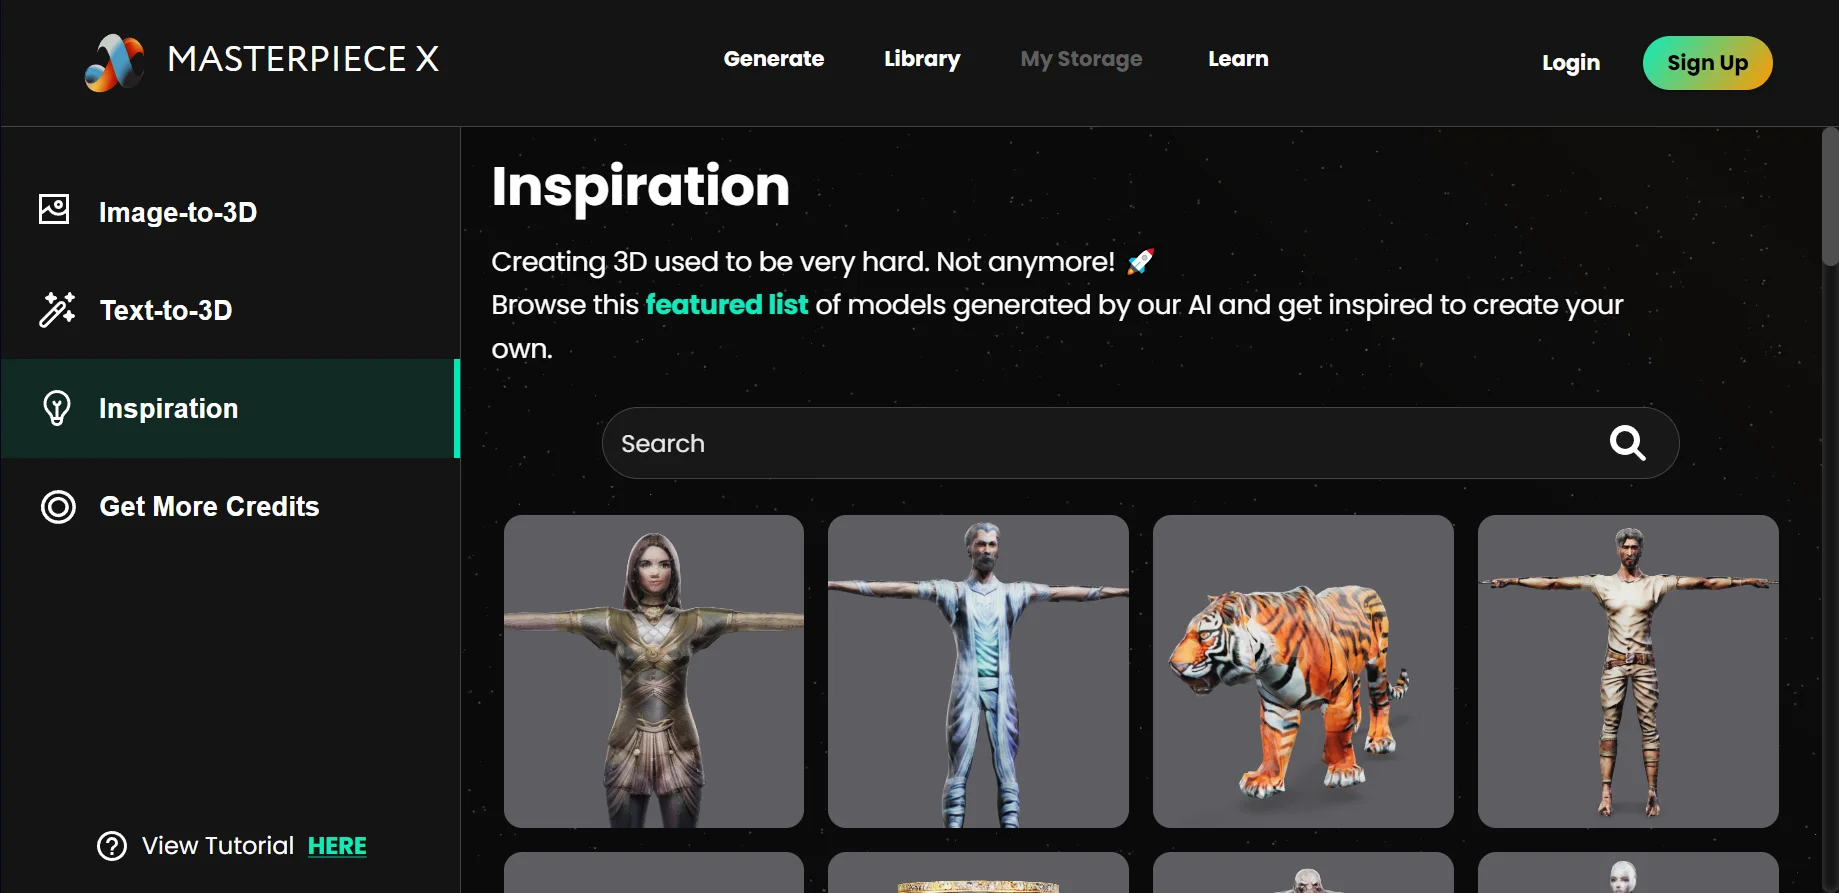
Task: Open the hooded female character model thumbnail
Action: coord(654,671)
